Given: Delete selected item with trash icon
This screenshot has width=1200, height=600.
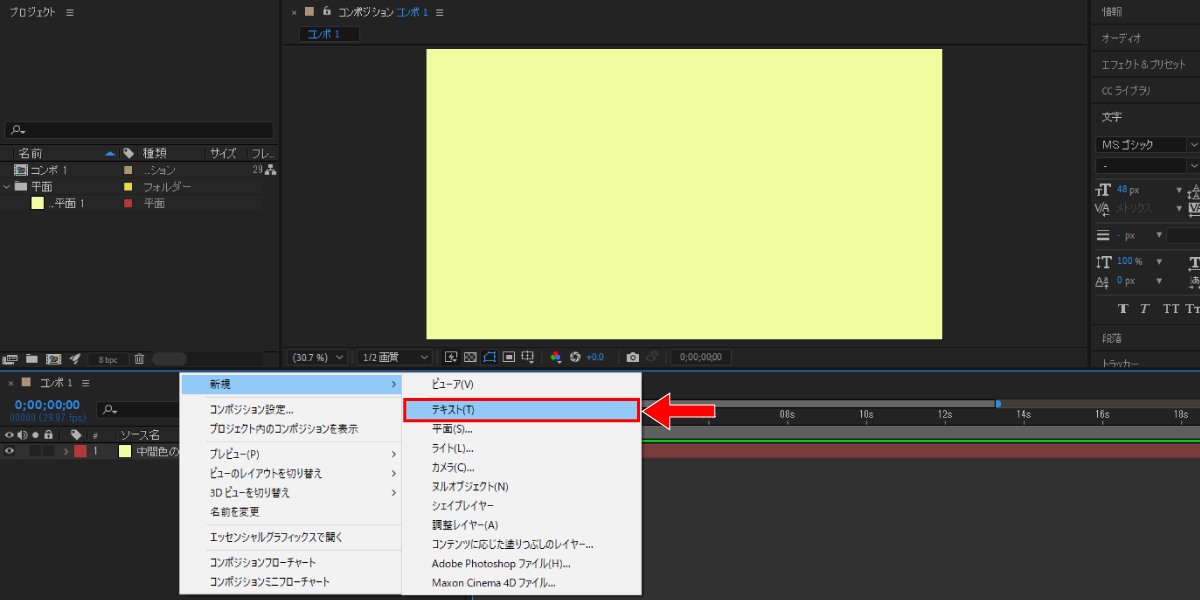Looking at the screenshot, I should [x=140, y=358].
